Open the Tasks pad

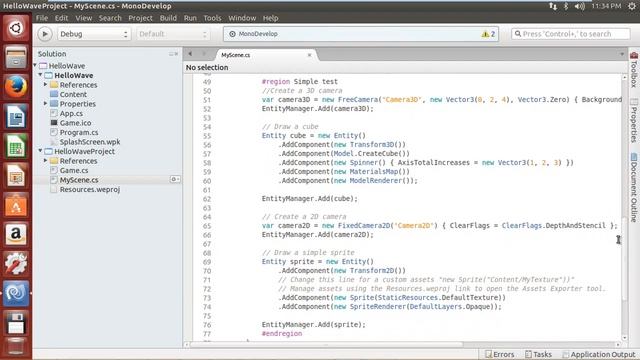538,354
